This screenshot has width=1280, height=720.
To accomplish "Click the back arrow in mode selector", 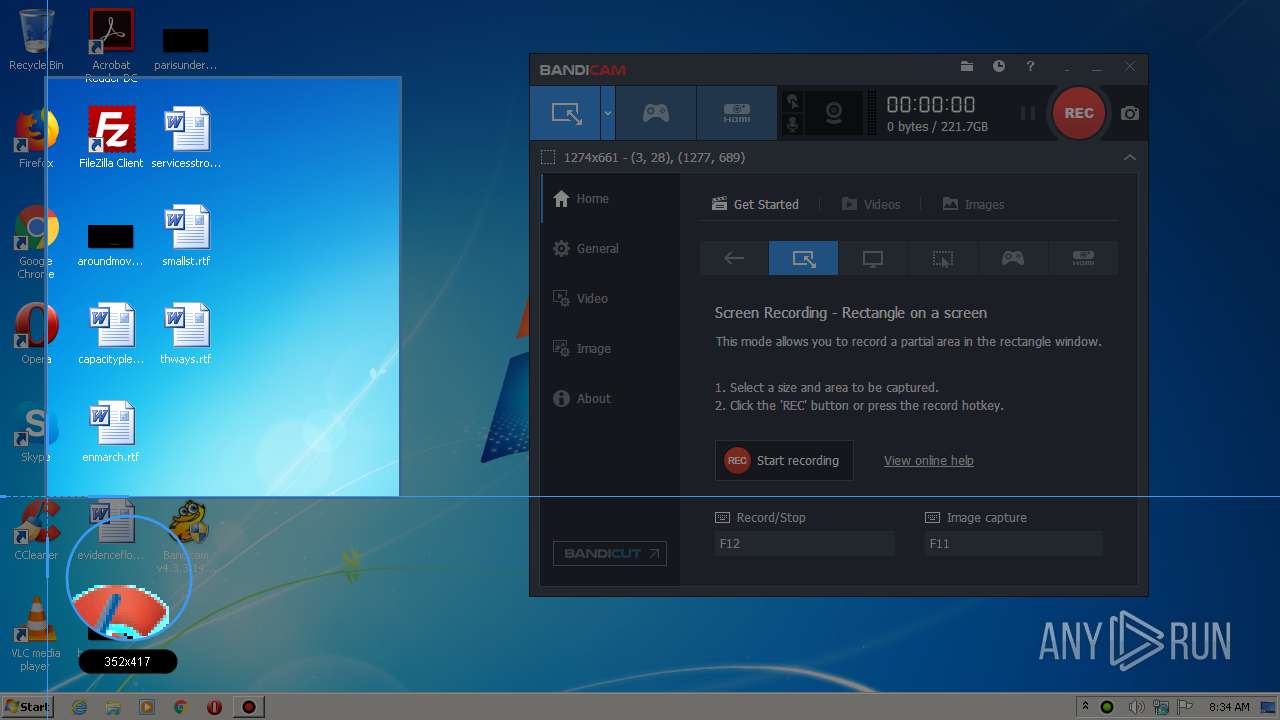I will pos(734,258).
